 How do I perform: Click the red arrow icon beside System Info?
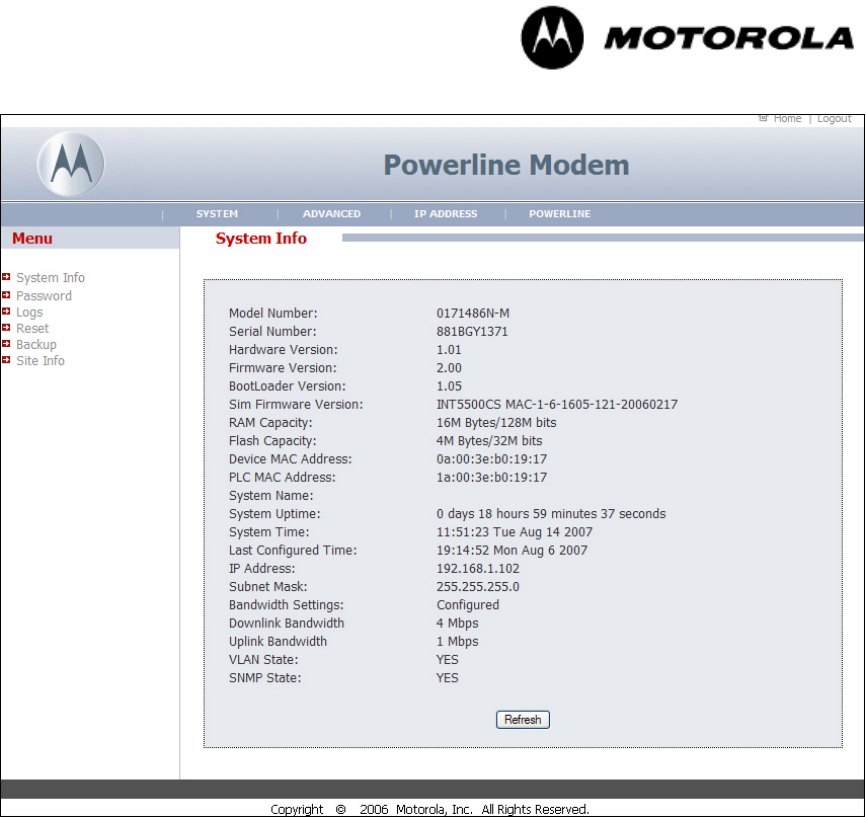(x=6, y=277)
